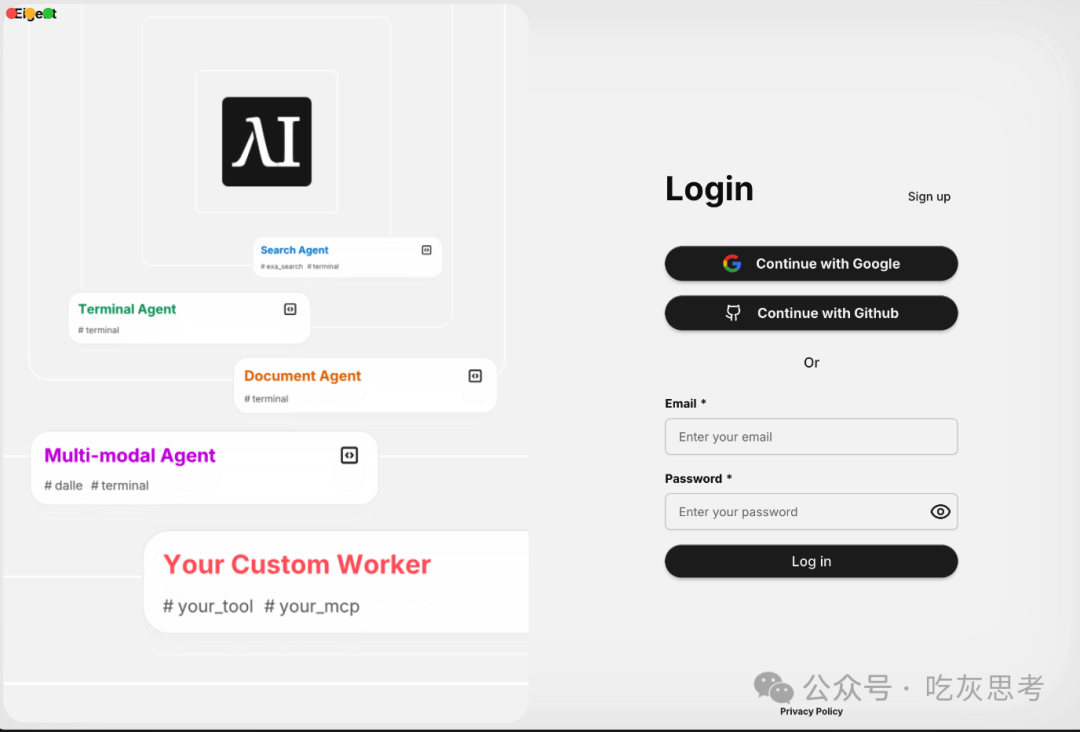Select the Multi-modal Agent title

[x=129, y=456]
